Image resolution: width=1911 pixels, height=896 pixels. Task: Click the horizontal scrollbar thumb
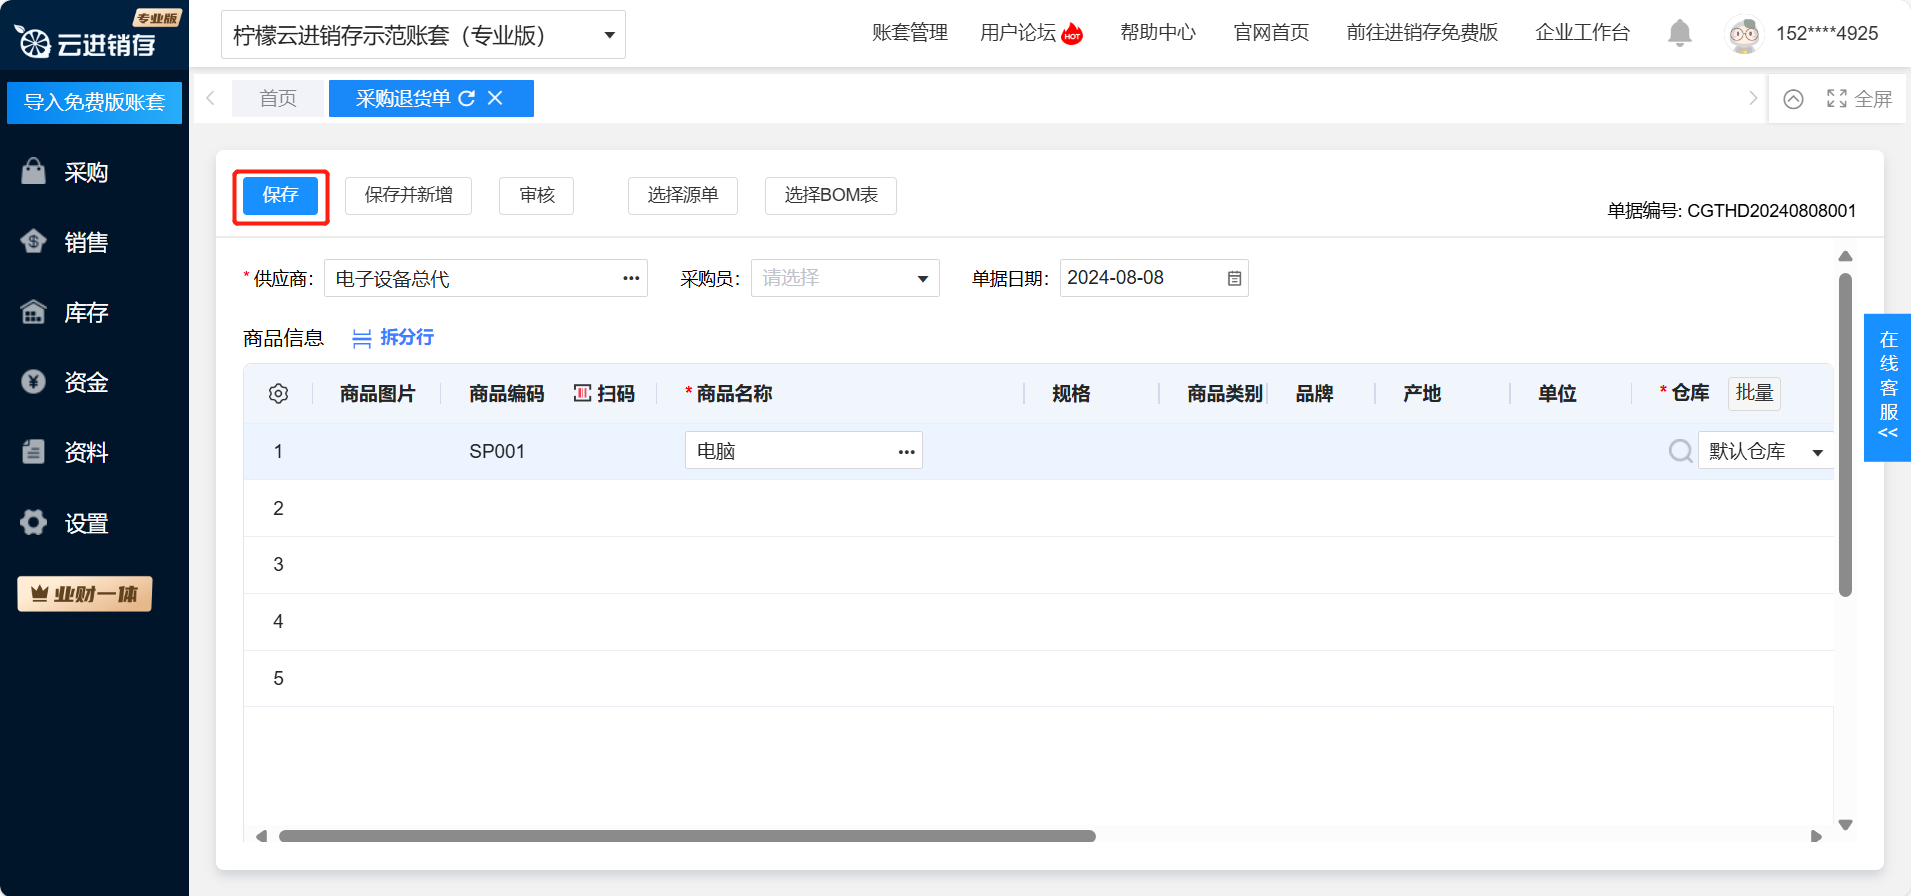(687, 836)
